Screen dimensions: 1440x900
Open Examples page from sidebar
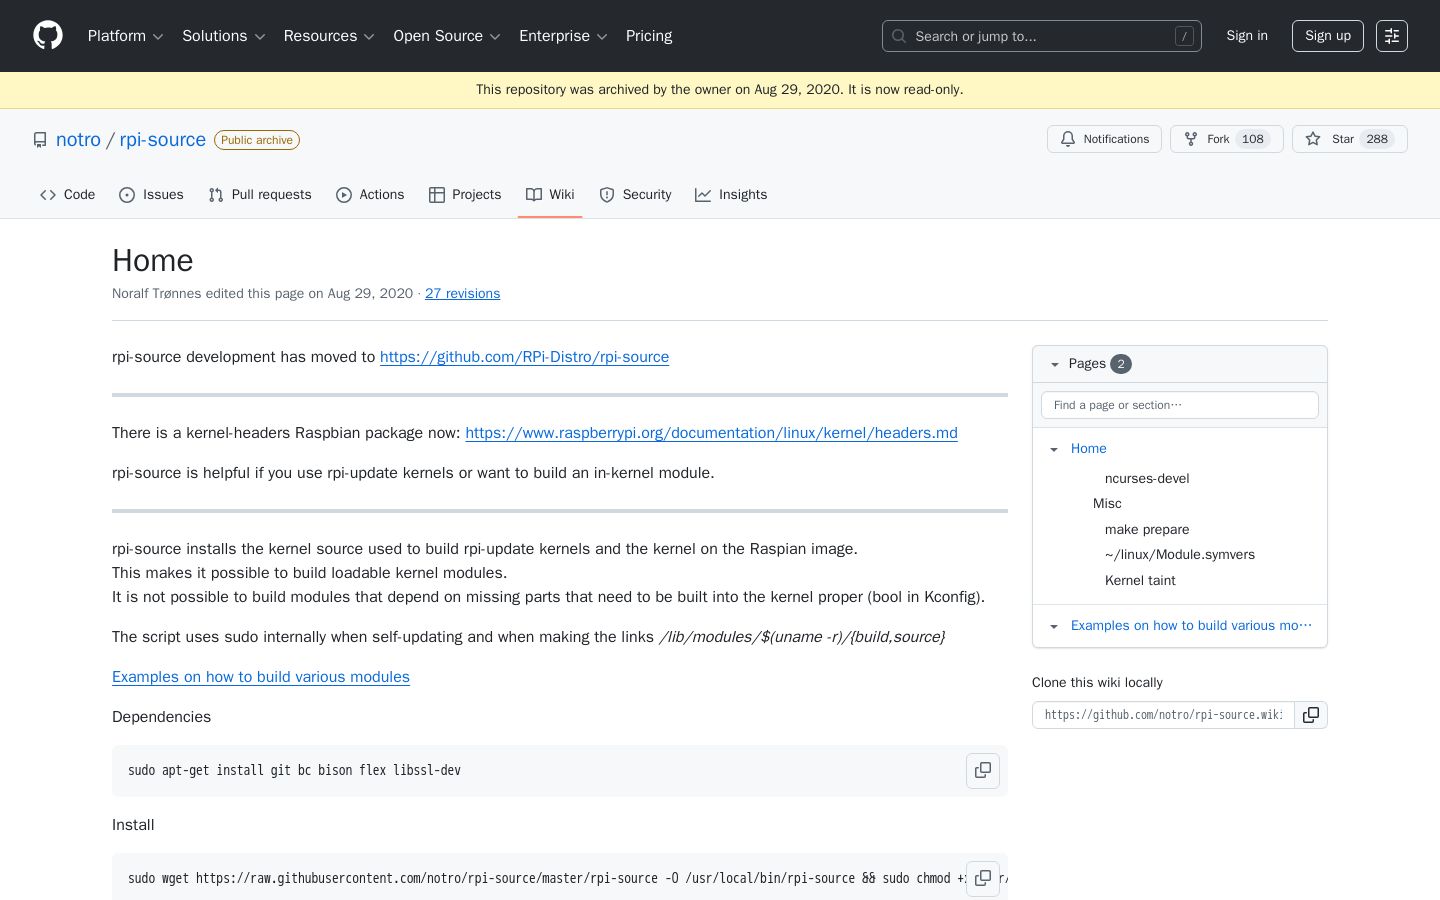tap(1191, 626)
